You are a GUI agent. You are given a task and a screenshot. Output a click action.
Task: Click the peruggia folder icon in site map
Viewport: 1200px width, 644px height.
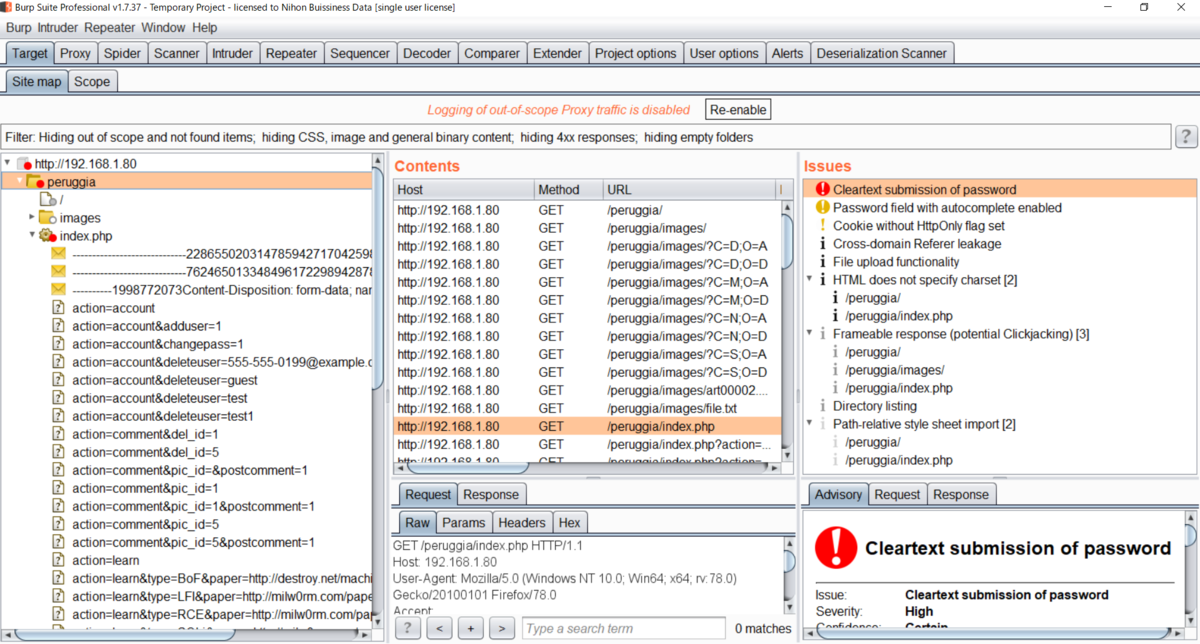tap(34, 181)
